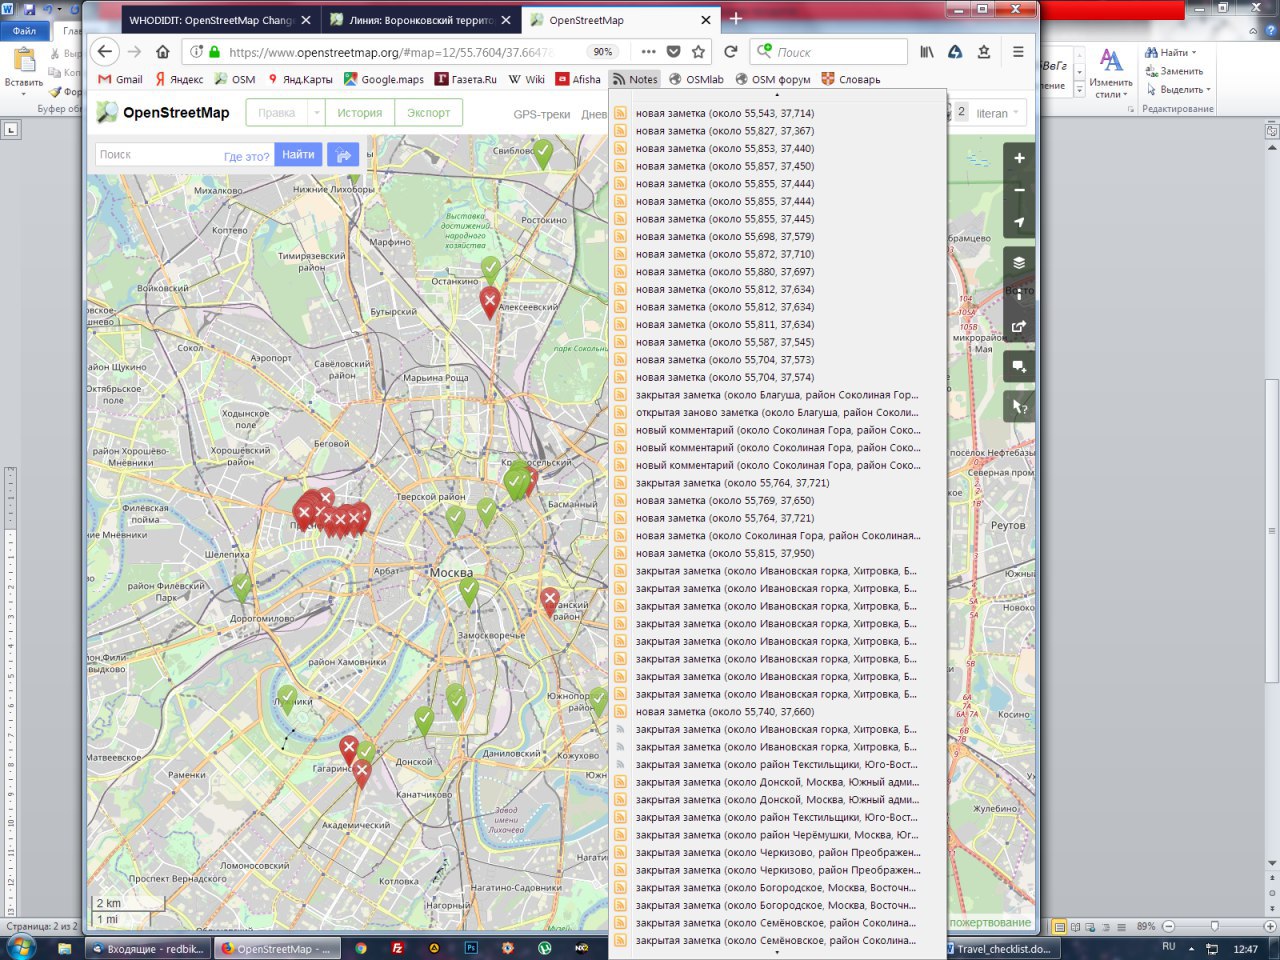Open page actions three-dot menu

649,52
